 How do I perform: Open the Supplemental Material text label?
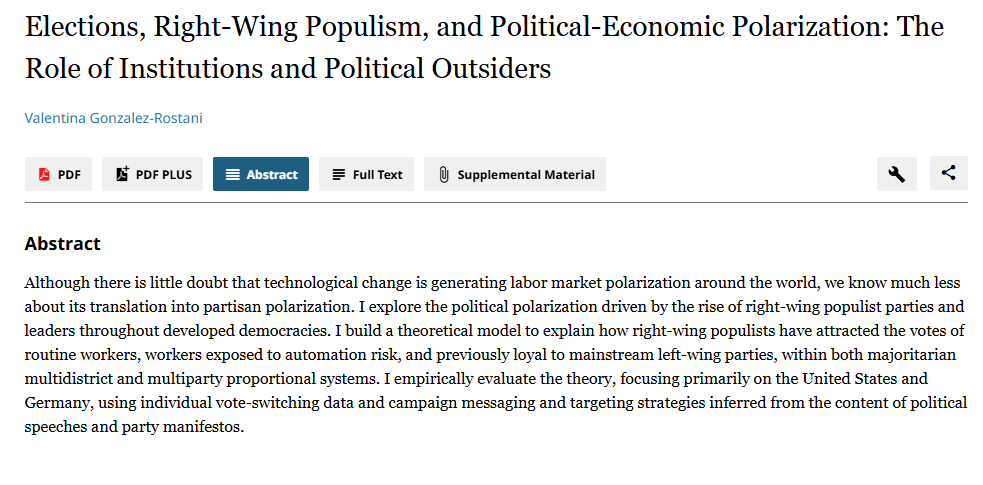[526, 174]
